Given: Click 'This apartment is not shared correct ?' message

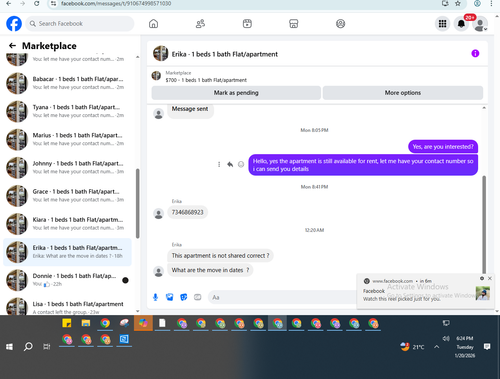Looking at the screenshot, I should click(x=220, y=256).
